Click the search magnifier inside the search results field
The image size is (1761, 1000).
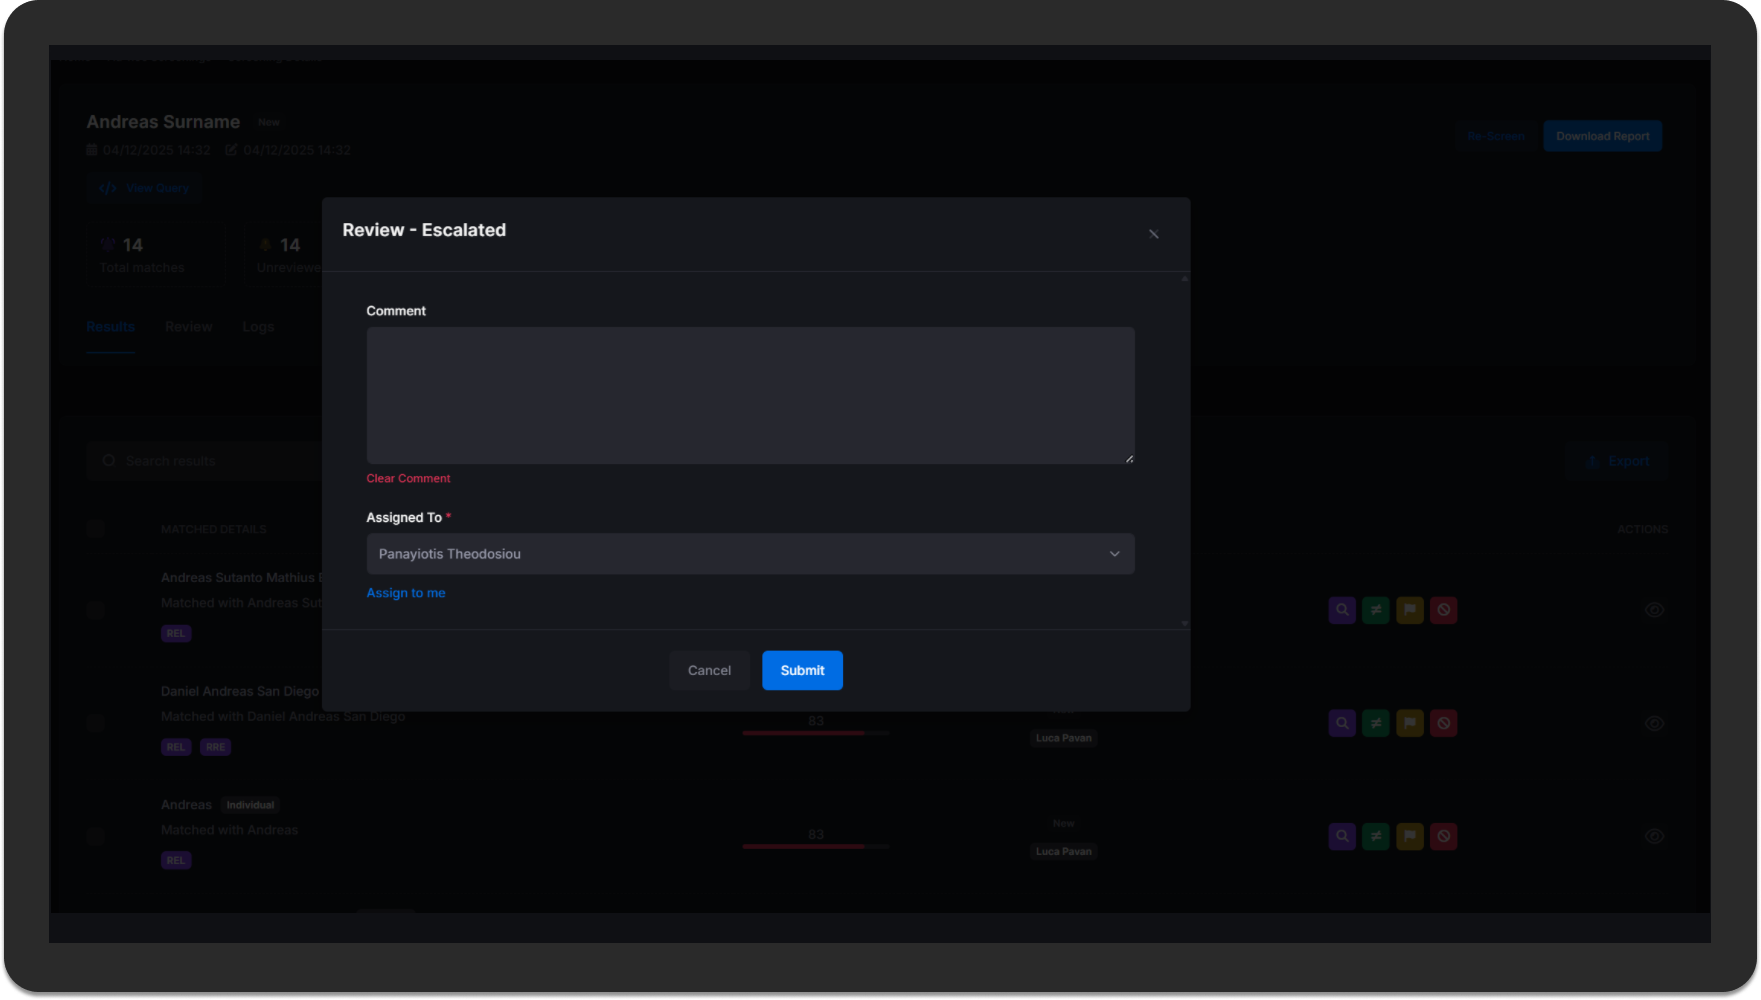[108, 461]
